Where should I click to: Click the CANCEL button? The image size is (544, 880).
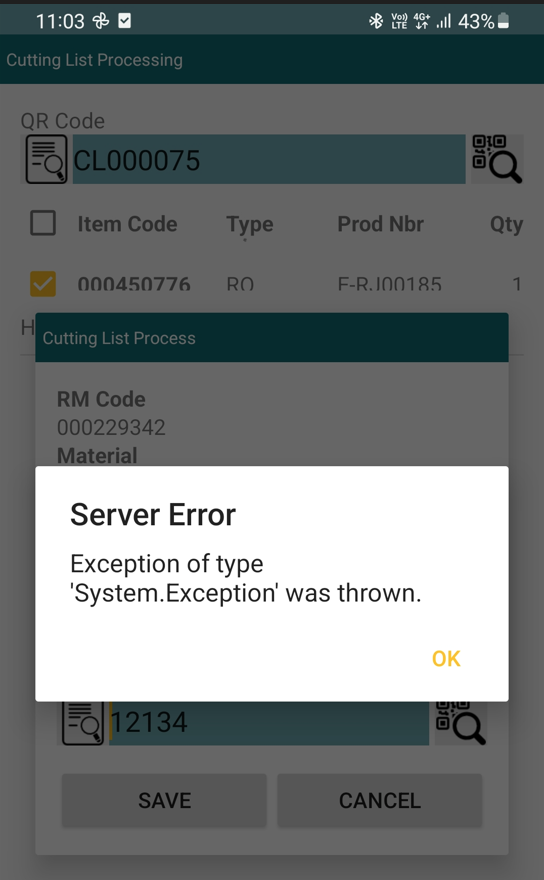point(380,800)
